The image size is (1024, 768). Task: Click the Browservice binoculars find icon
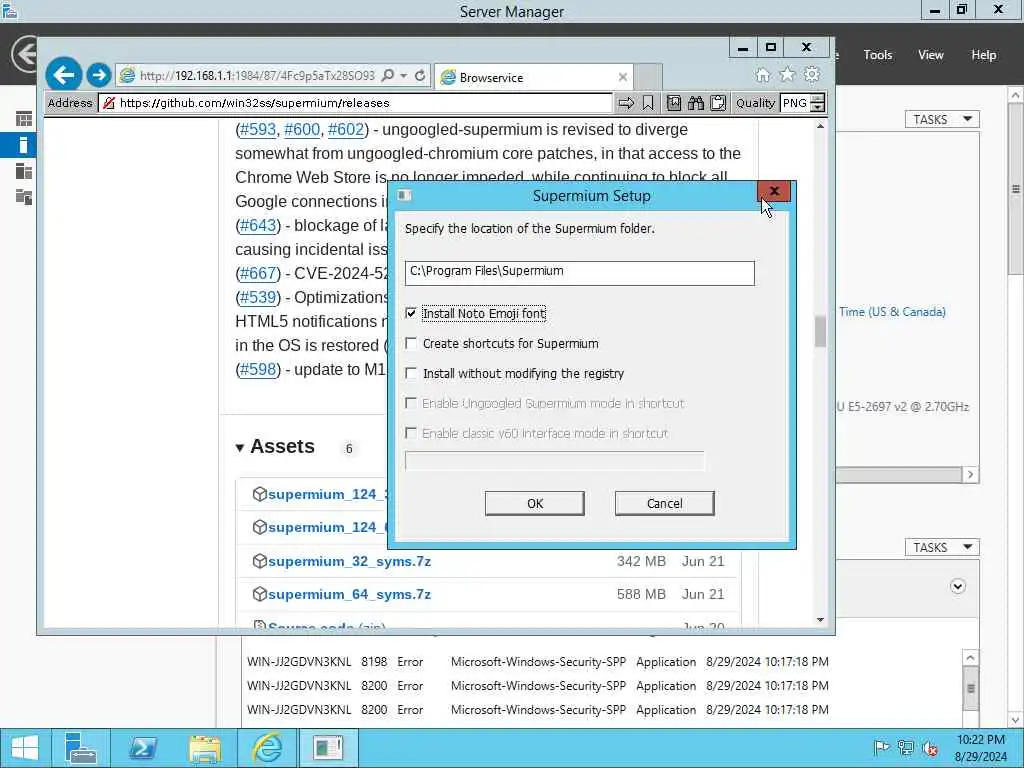coord(696,103)
